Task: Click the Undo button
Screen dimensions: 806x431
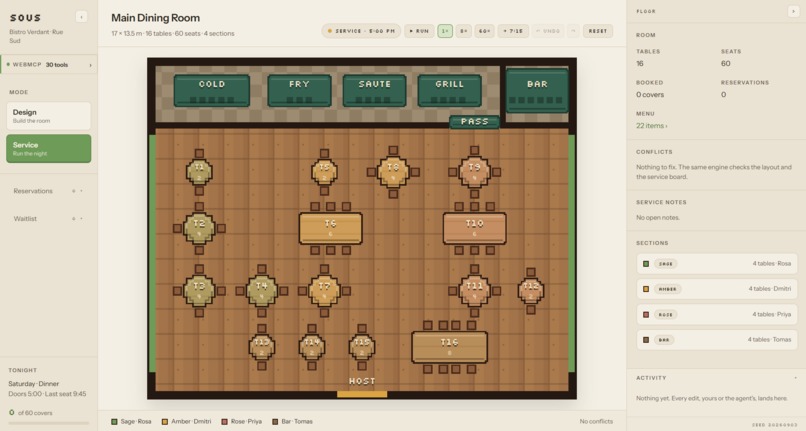Action: pyautogui.click(x=548, y=31)
